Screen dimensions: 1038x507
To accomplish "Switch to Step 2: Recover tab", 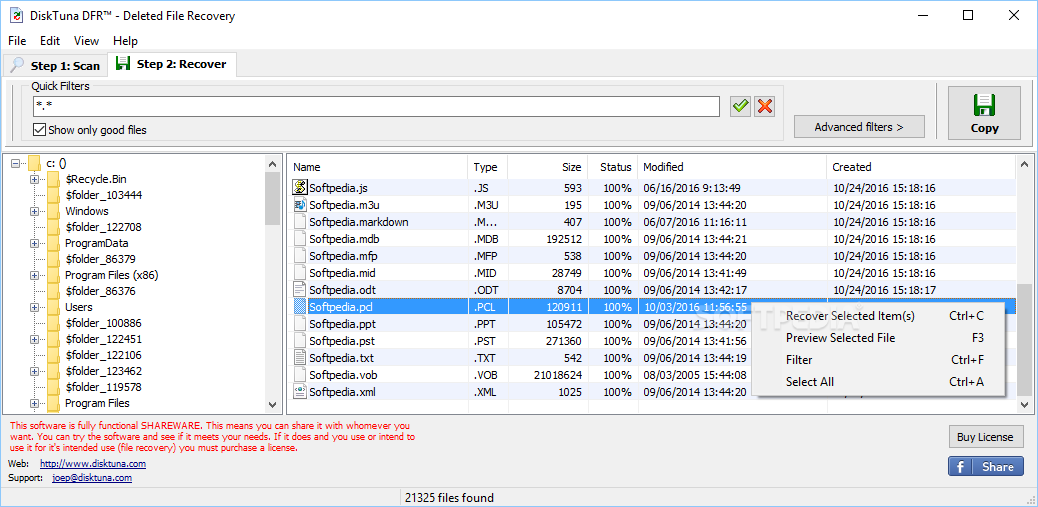I will click(x=172, y=64).
